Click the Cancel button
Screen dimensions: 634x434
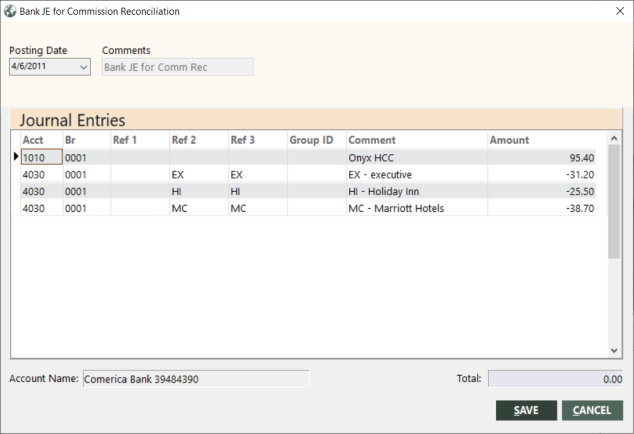click(592, 411)
